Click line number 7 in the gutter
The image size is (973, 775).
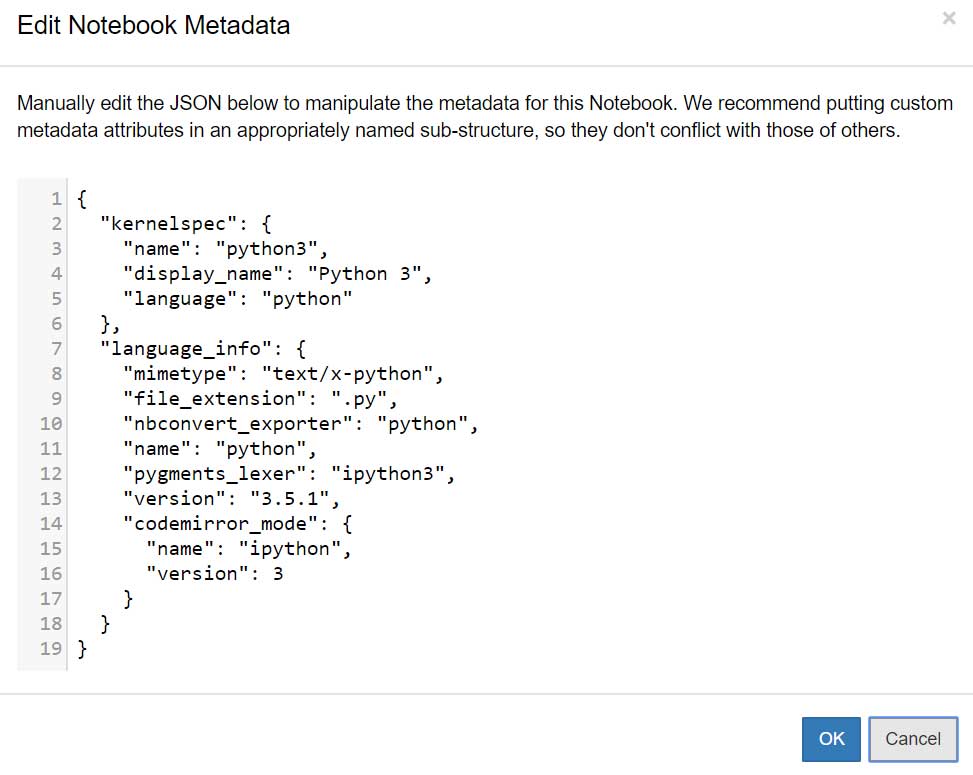(x=56, y=348)
